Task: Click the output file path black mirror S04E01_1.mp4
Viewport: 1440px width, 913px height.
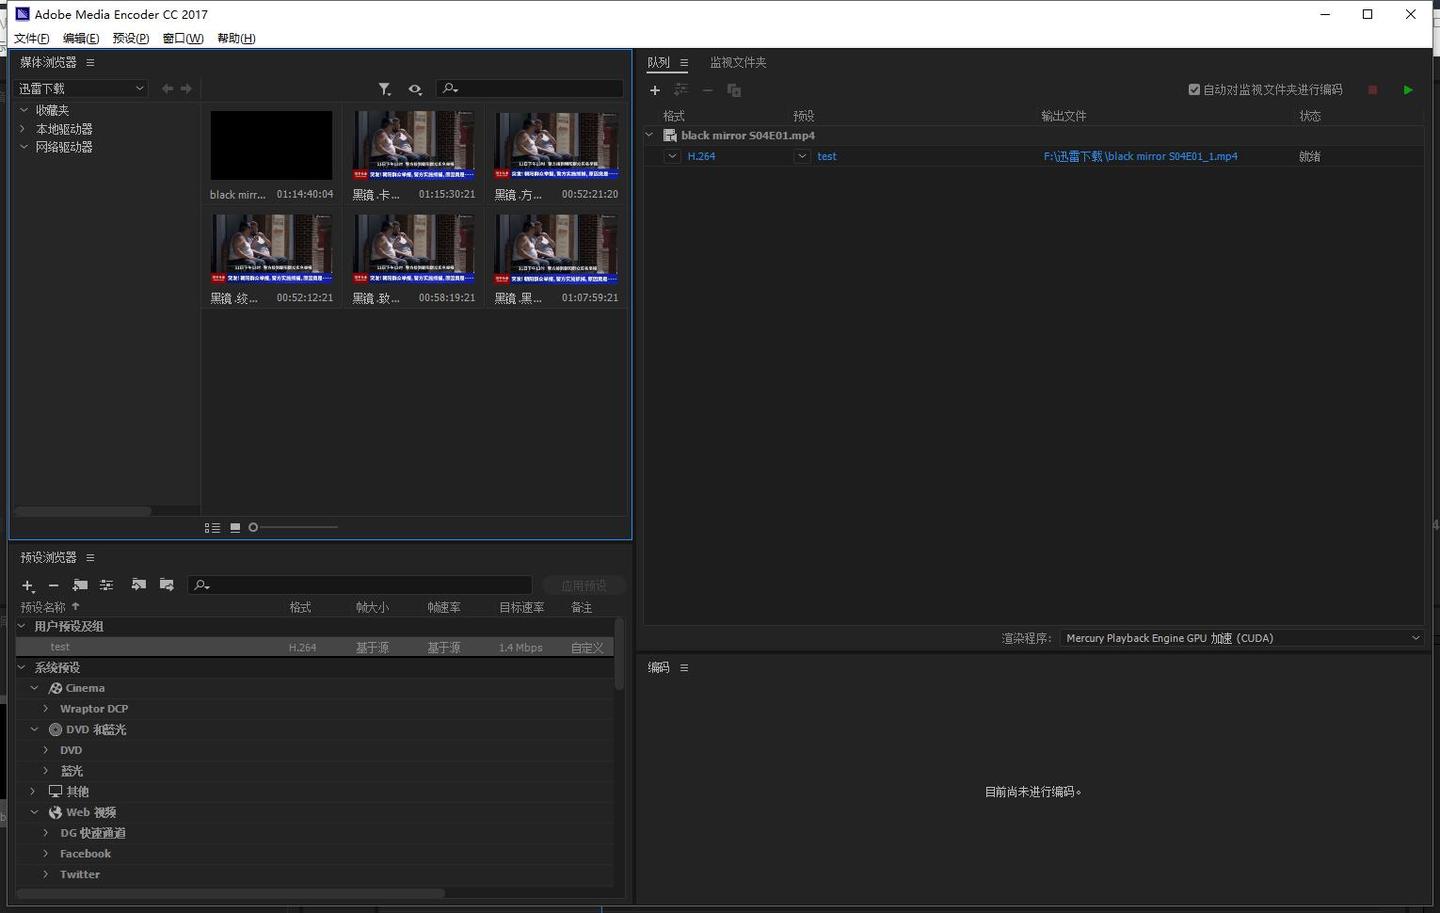Action: click(x=1141, y=156)
